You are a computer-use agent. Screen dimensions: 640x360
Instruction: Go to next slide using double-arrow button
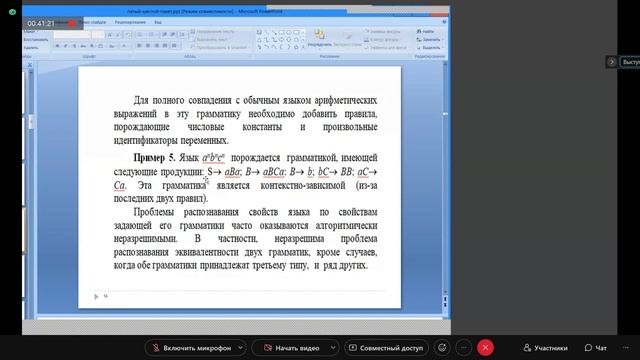click(x=445, y=305)
